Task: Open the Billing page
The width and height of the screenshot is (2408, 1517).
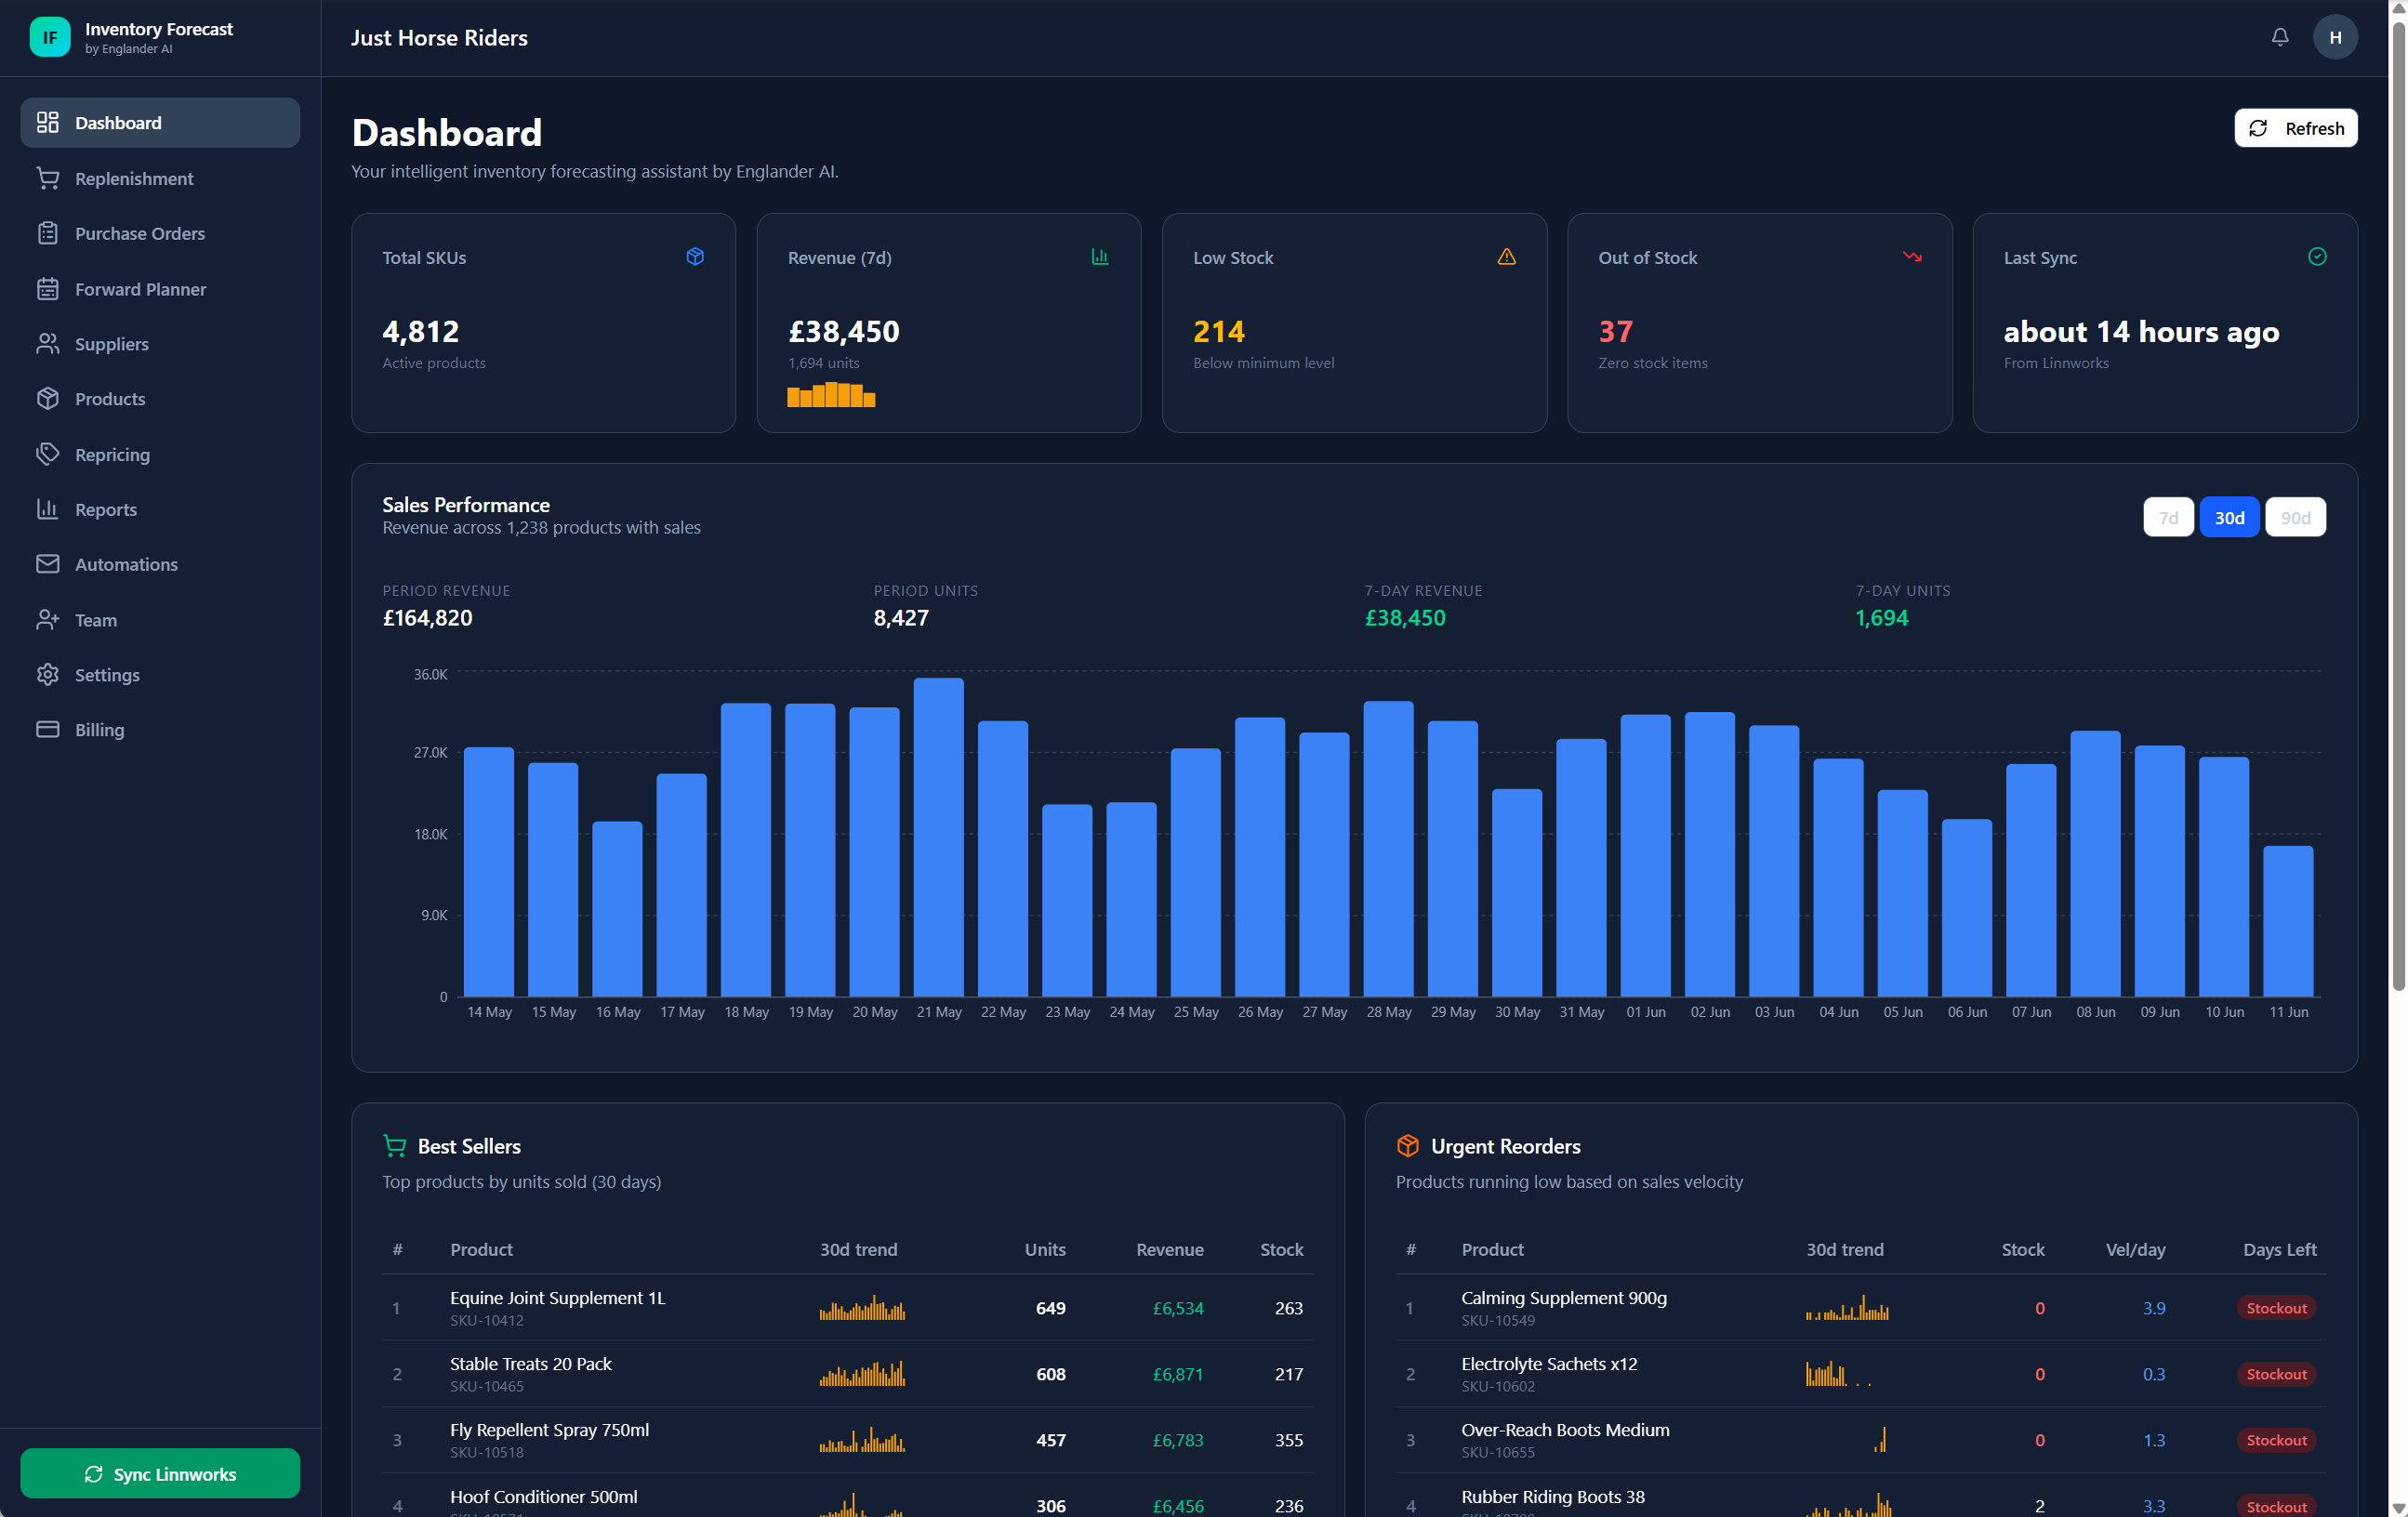Action: 160,730
